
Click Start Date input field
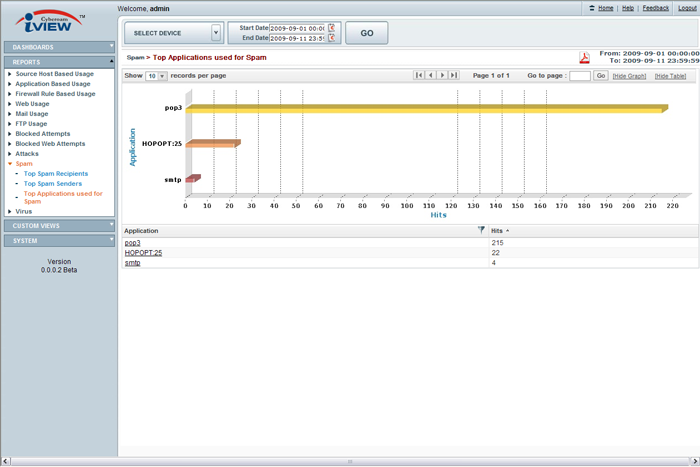coord(298,28)
